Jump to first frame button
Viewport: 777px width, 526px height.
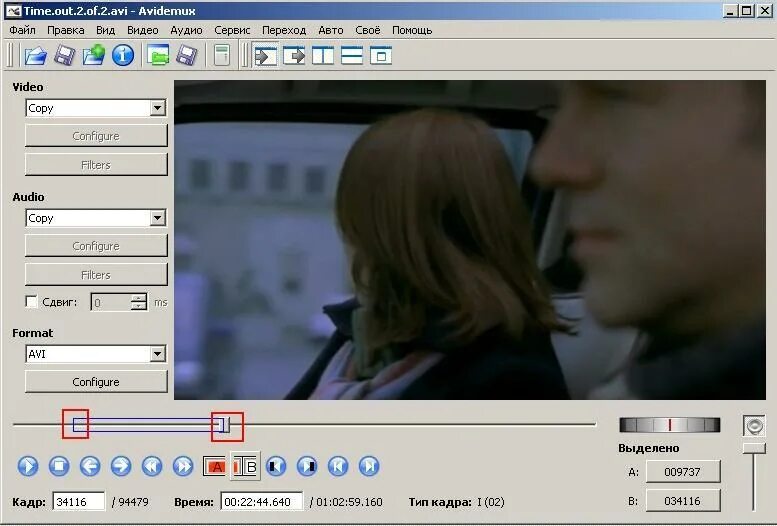click(x=338, y=467)
